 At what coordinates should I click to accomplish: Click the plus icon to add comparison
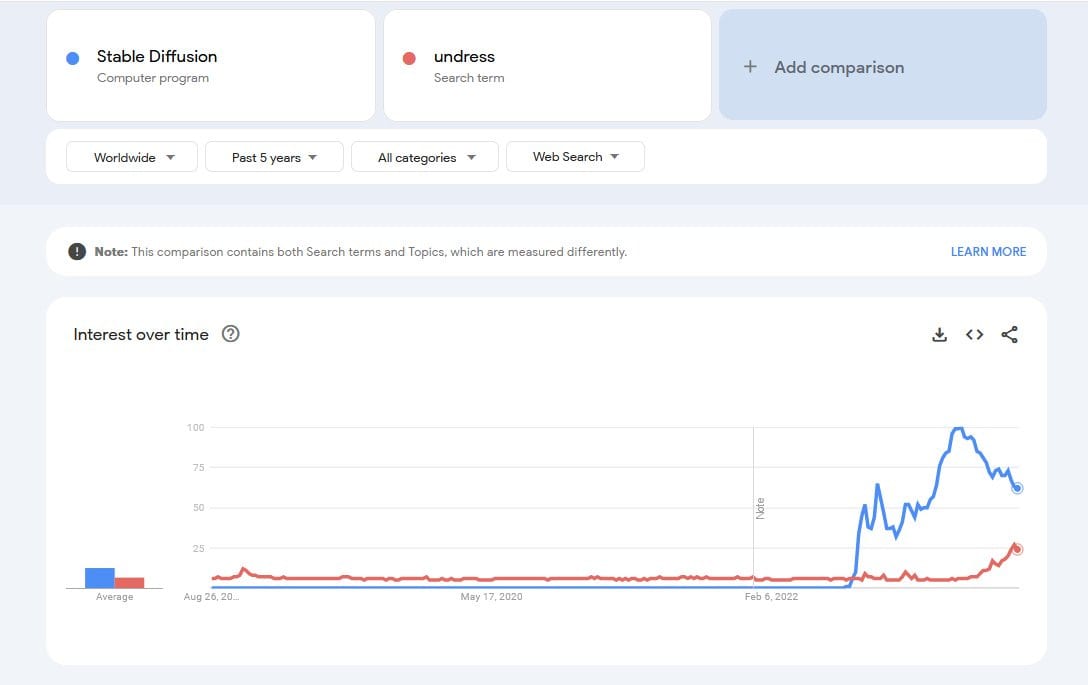tap(750, 67)
